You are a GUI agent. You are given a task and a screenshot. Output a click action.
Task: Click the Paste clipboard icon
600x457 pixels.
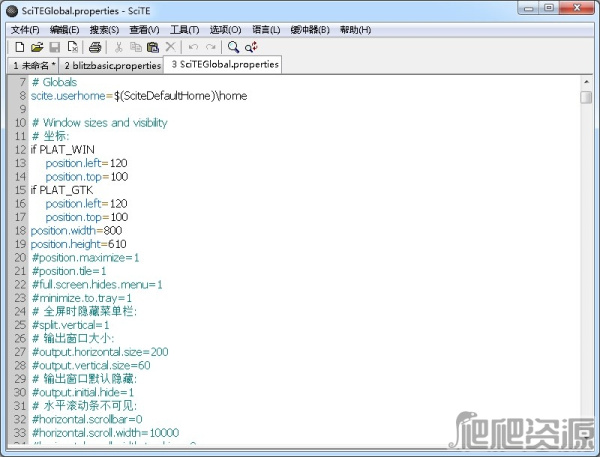pyautogui.click(x=153, y=47)
